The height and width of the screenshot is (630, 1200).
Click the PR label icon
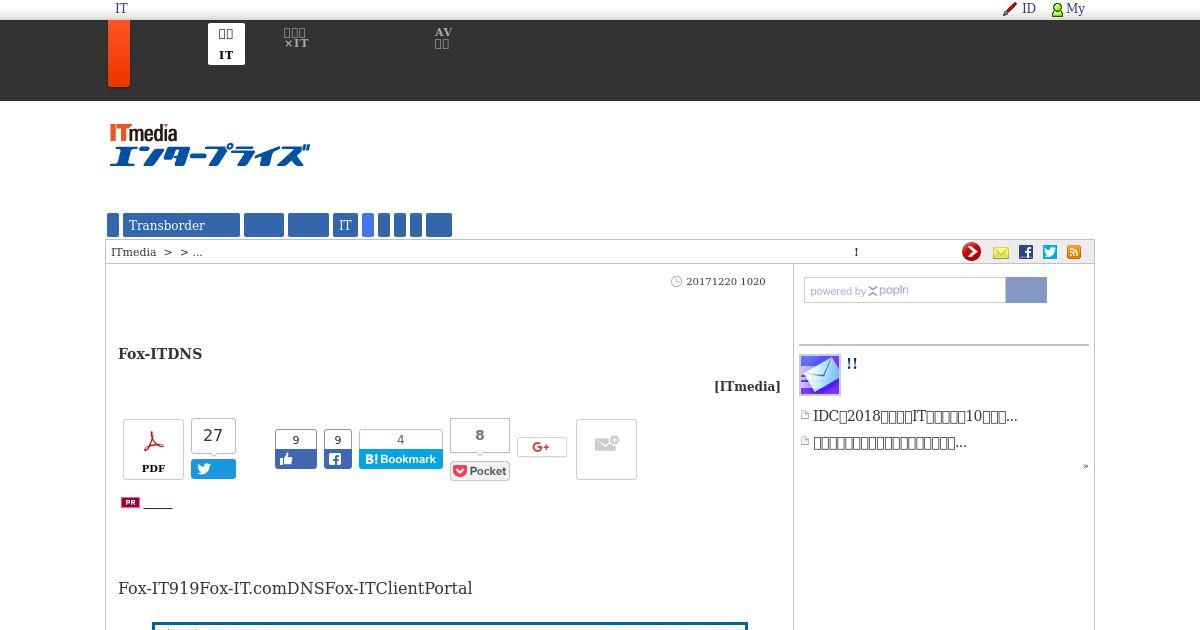click(x=130, y=502)
